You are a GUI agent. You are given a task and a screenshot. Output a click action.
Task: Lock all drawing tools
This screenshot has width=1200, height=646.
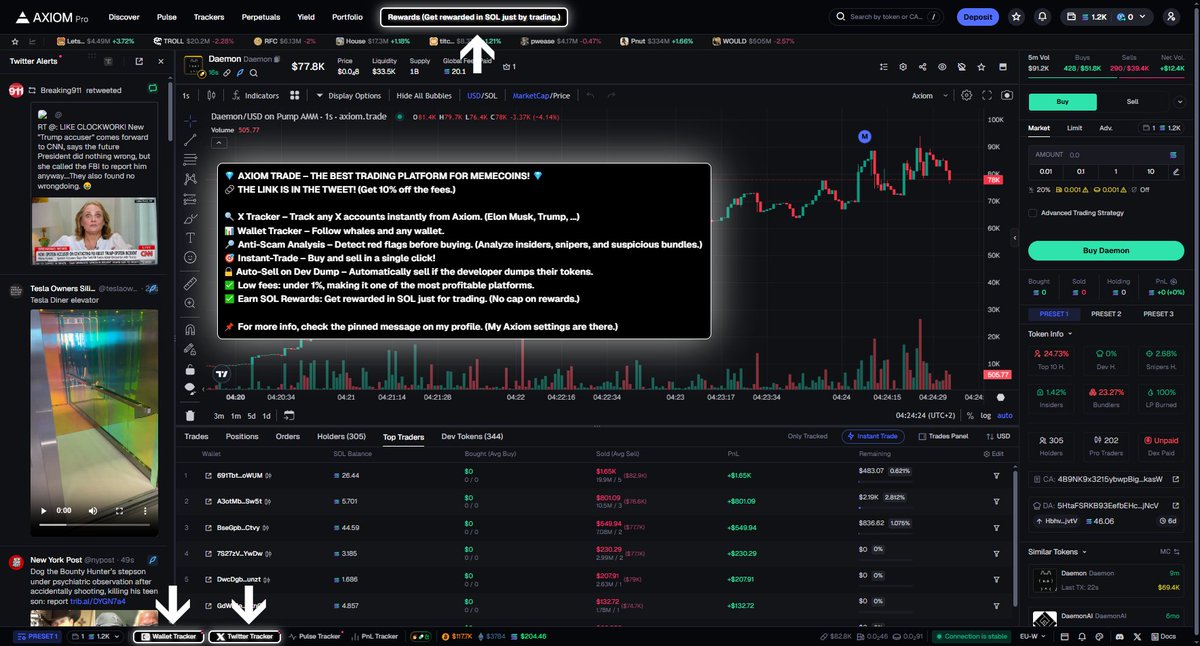pos(190,368)
